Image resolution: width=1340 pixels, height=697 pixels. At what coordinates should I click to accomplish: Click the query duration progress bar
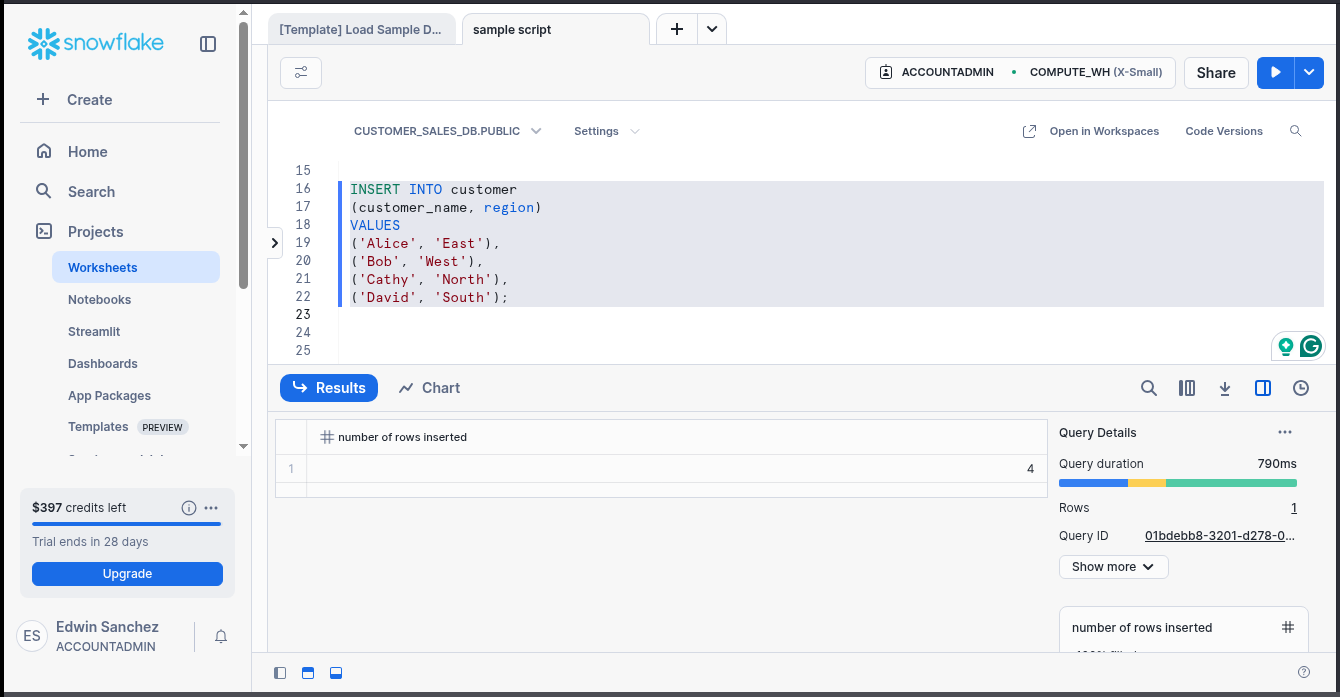tap(1177, 483)
